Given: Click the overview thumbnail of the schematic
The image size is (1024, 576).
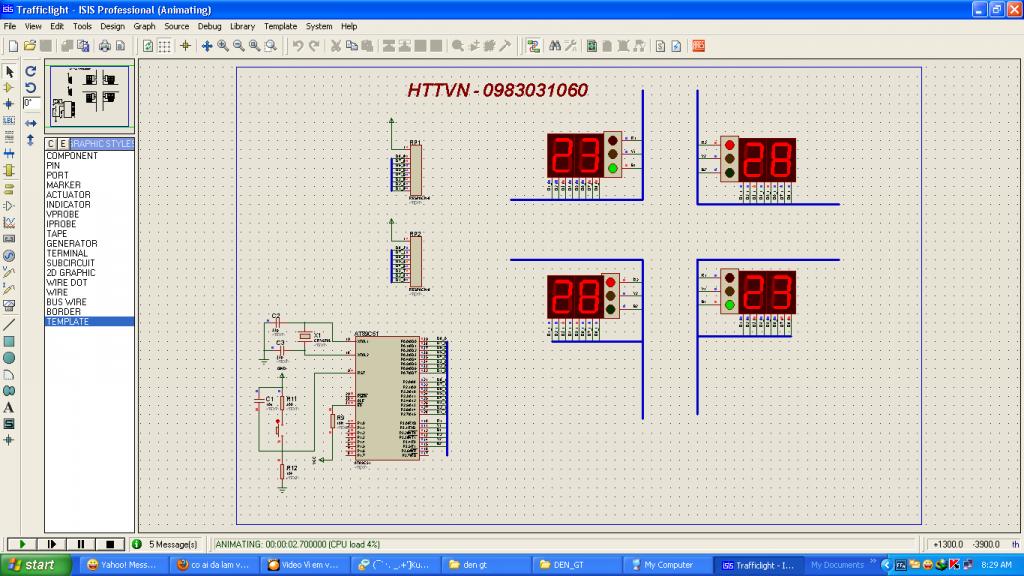Looking at the screenshot, I should click(89, 96).
